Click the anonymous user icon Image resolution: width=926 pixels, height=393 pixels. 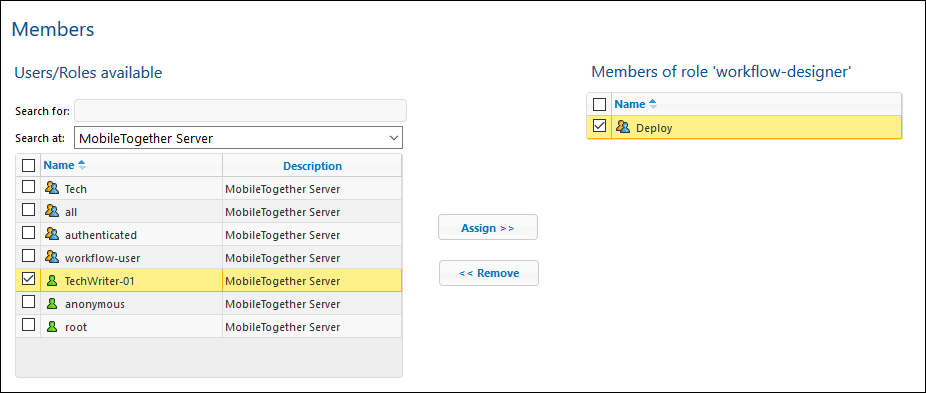pos(52,304)
